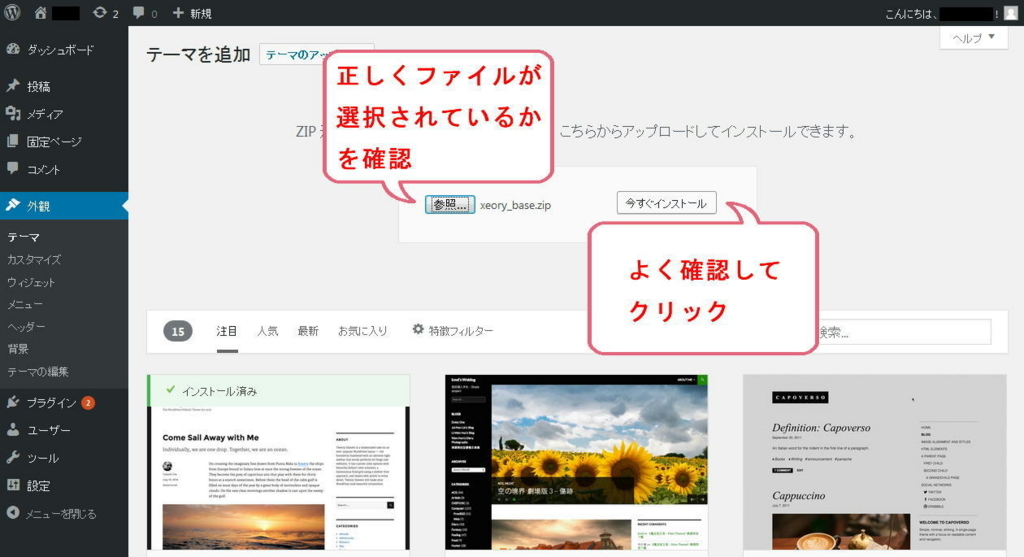1024x557 pixels.
Task: Click the 新規 plus icon
Action: point(178,12)
